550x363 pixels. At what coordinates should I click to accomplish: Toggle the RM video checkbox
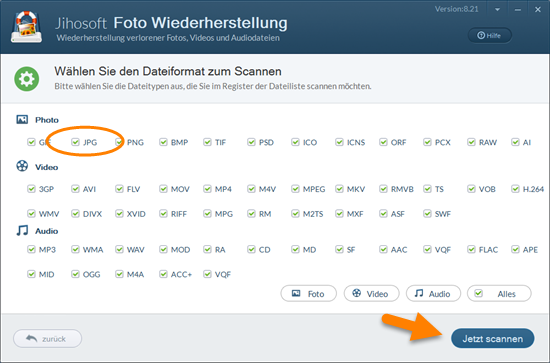[x=251, y=214]
